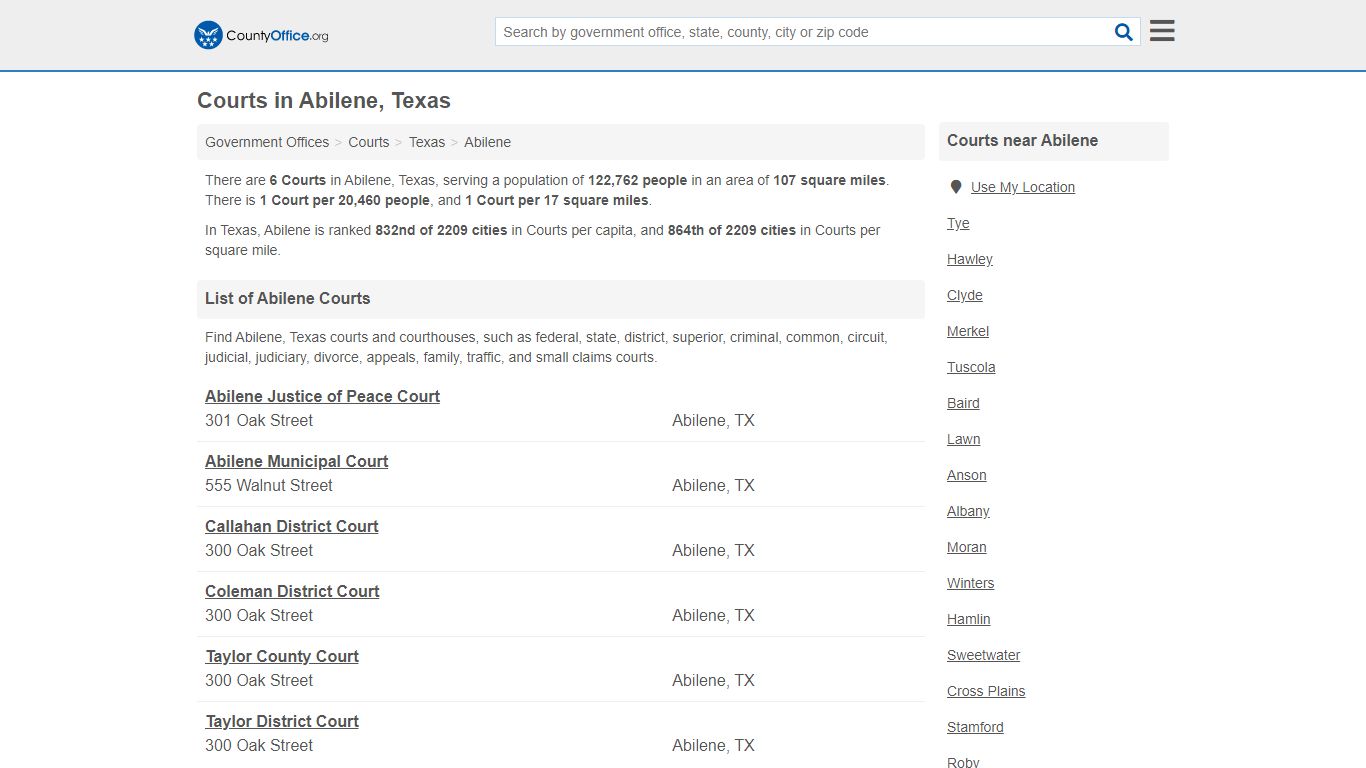Image resolution: width=1366 pixels, height=768 pixels.
Task: Click the 122,762 people population figure
Action: point(638,180)
